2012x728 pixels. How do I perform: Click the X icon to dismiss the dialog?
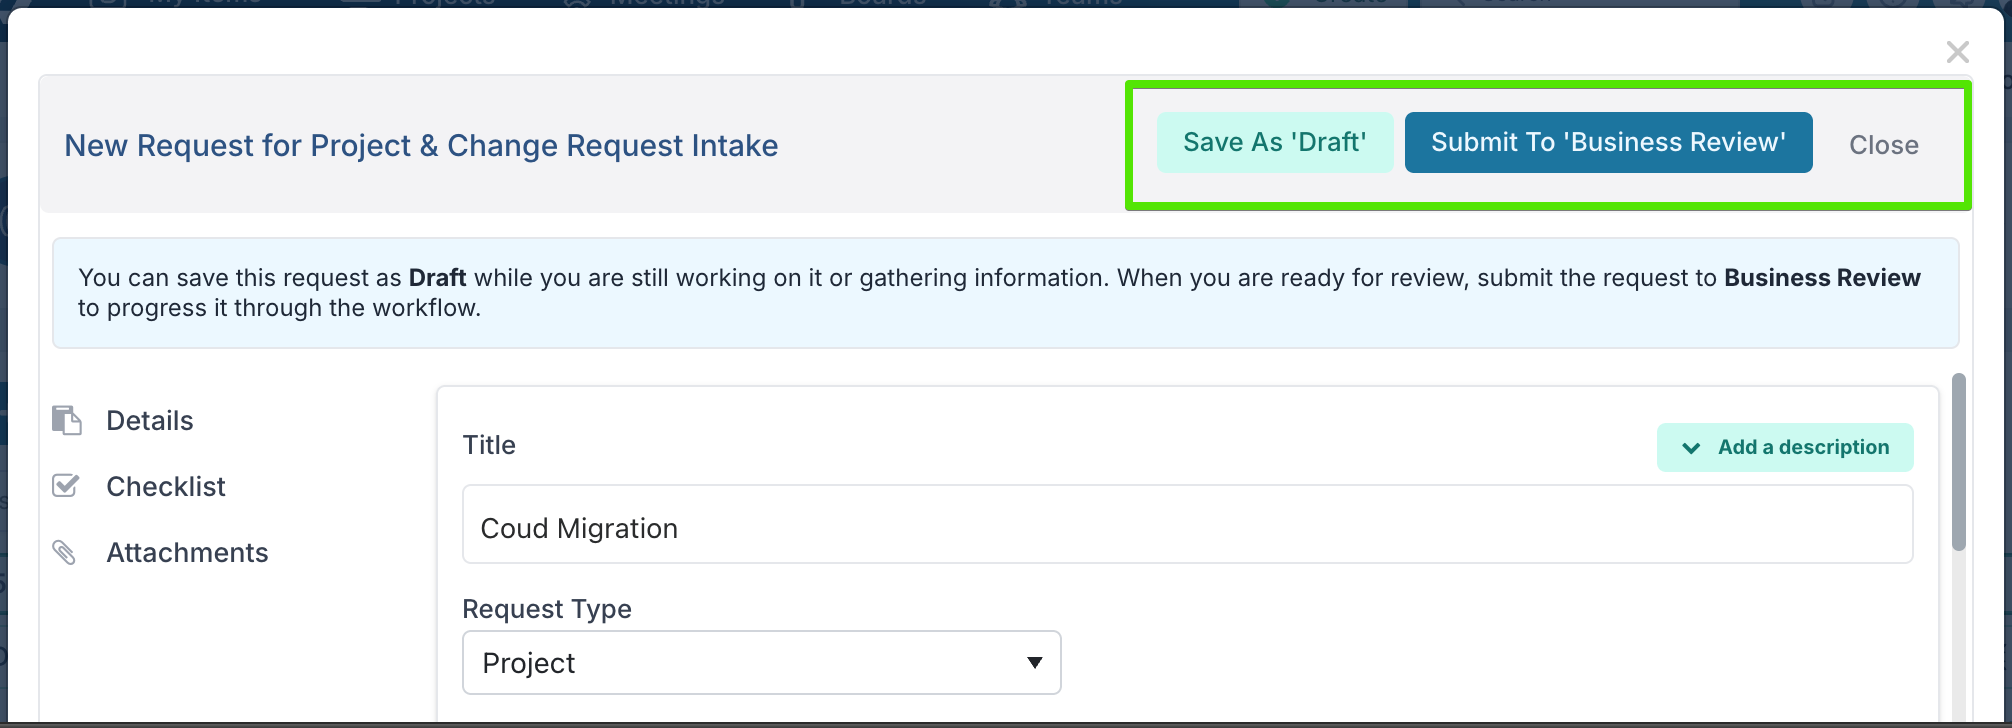1957,52
